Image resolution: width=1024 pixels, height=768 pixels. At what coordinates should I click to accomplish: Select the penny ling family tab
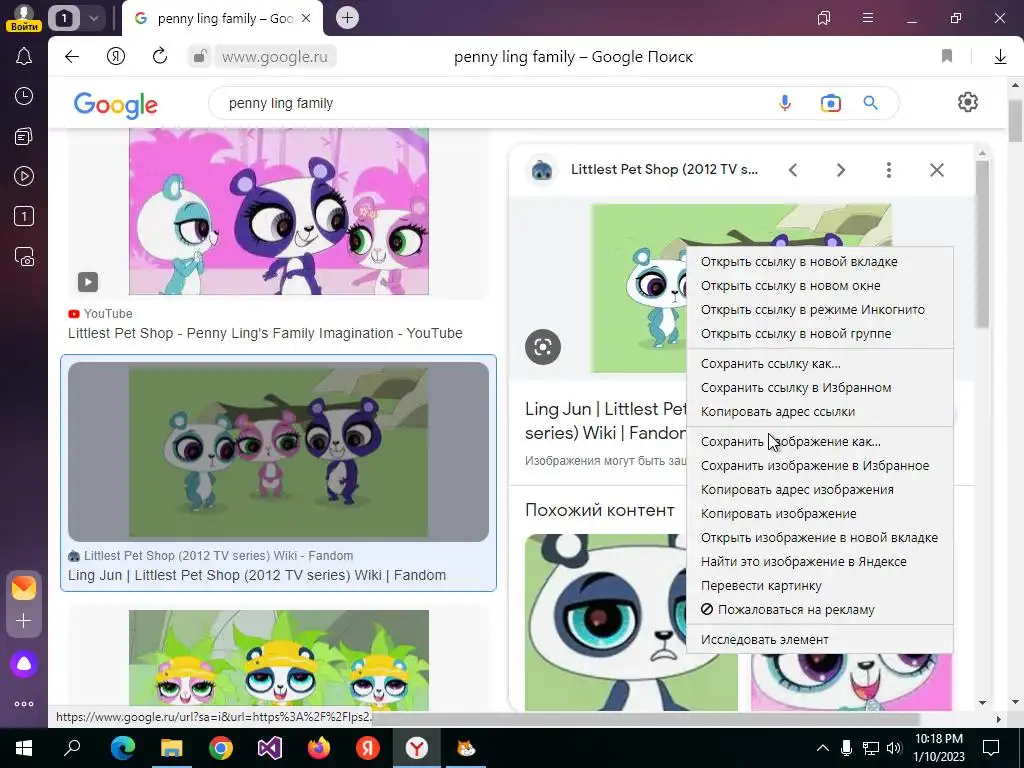222,18
